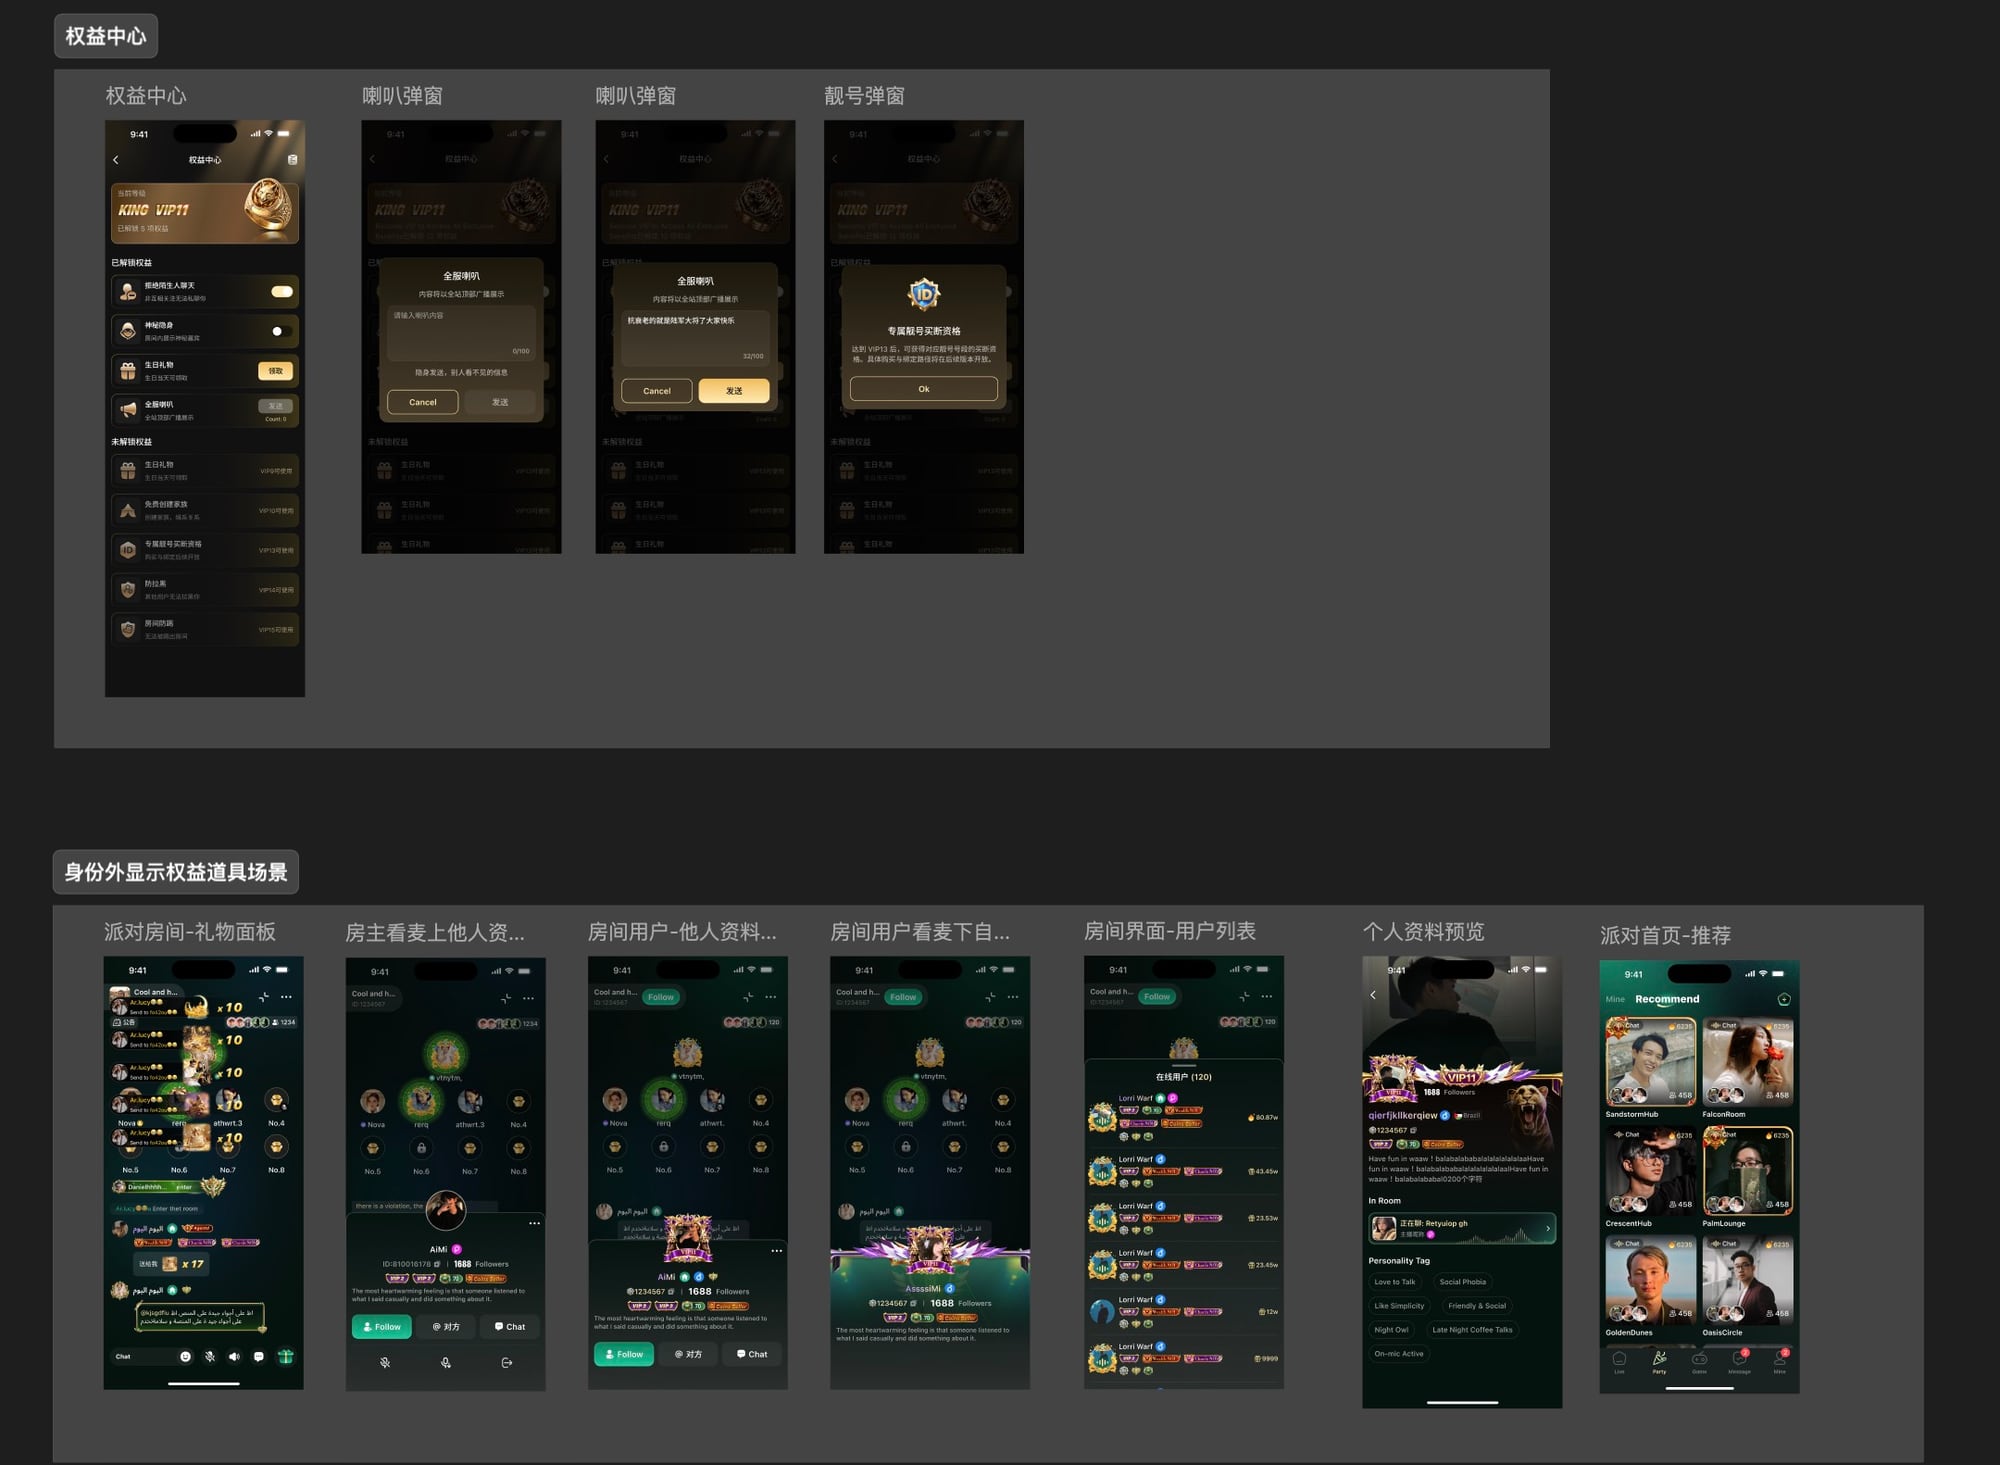Turn on the 神秘隐身 switch
Viewport: 2000px width, 1465px height.
click(282, 331)
